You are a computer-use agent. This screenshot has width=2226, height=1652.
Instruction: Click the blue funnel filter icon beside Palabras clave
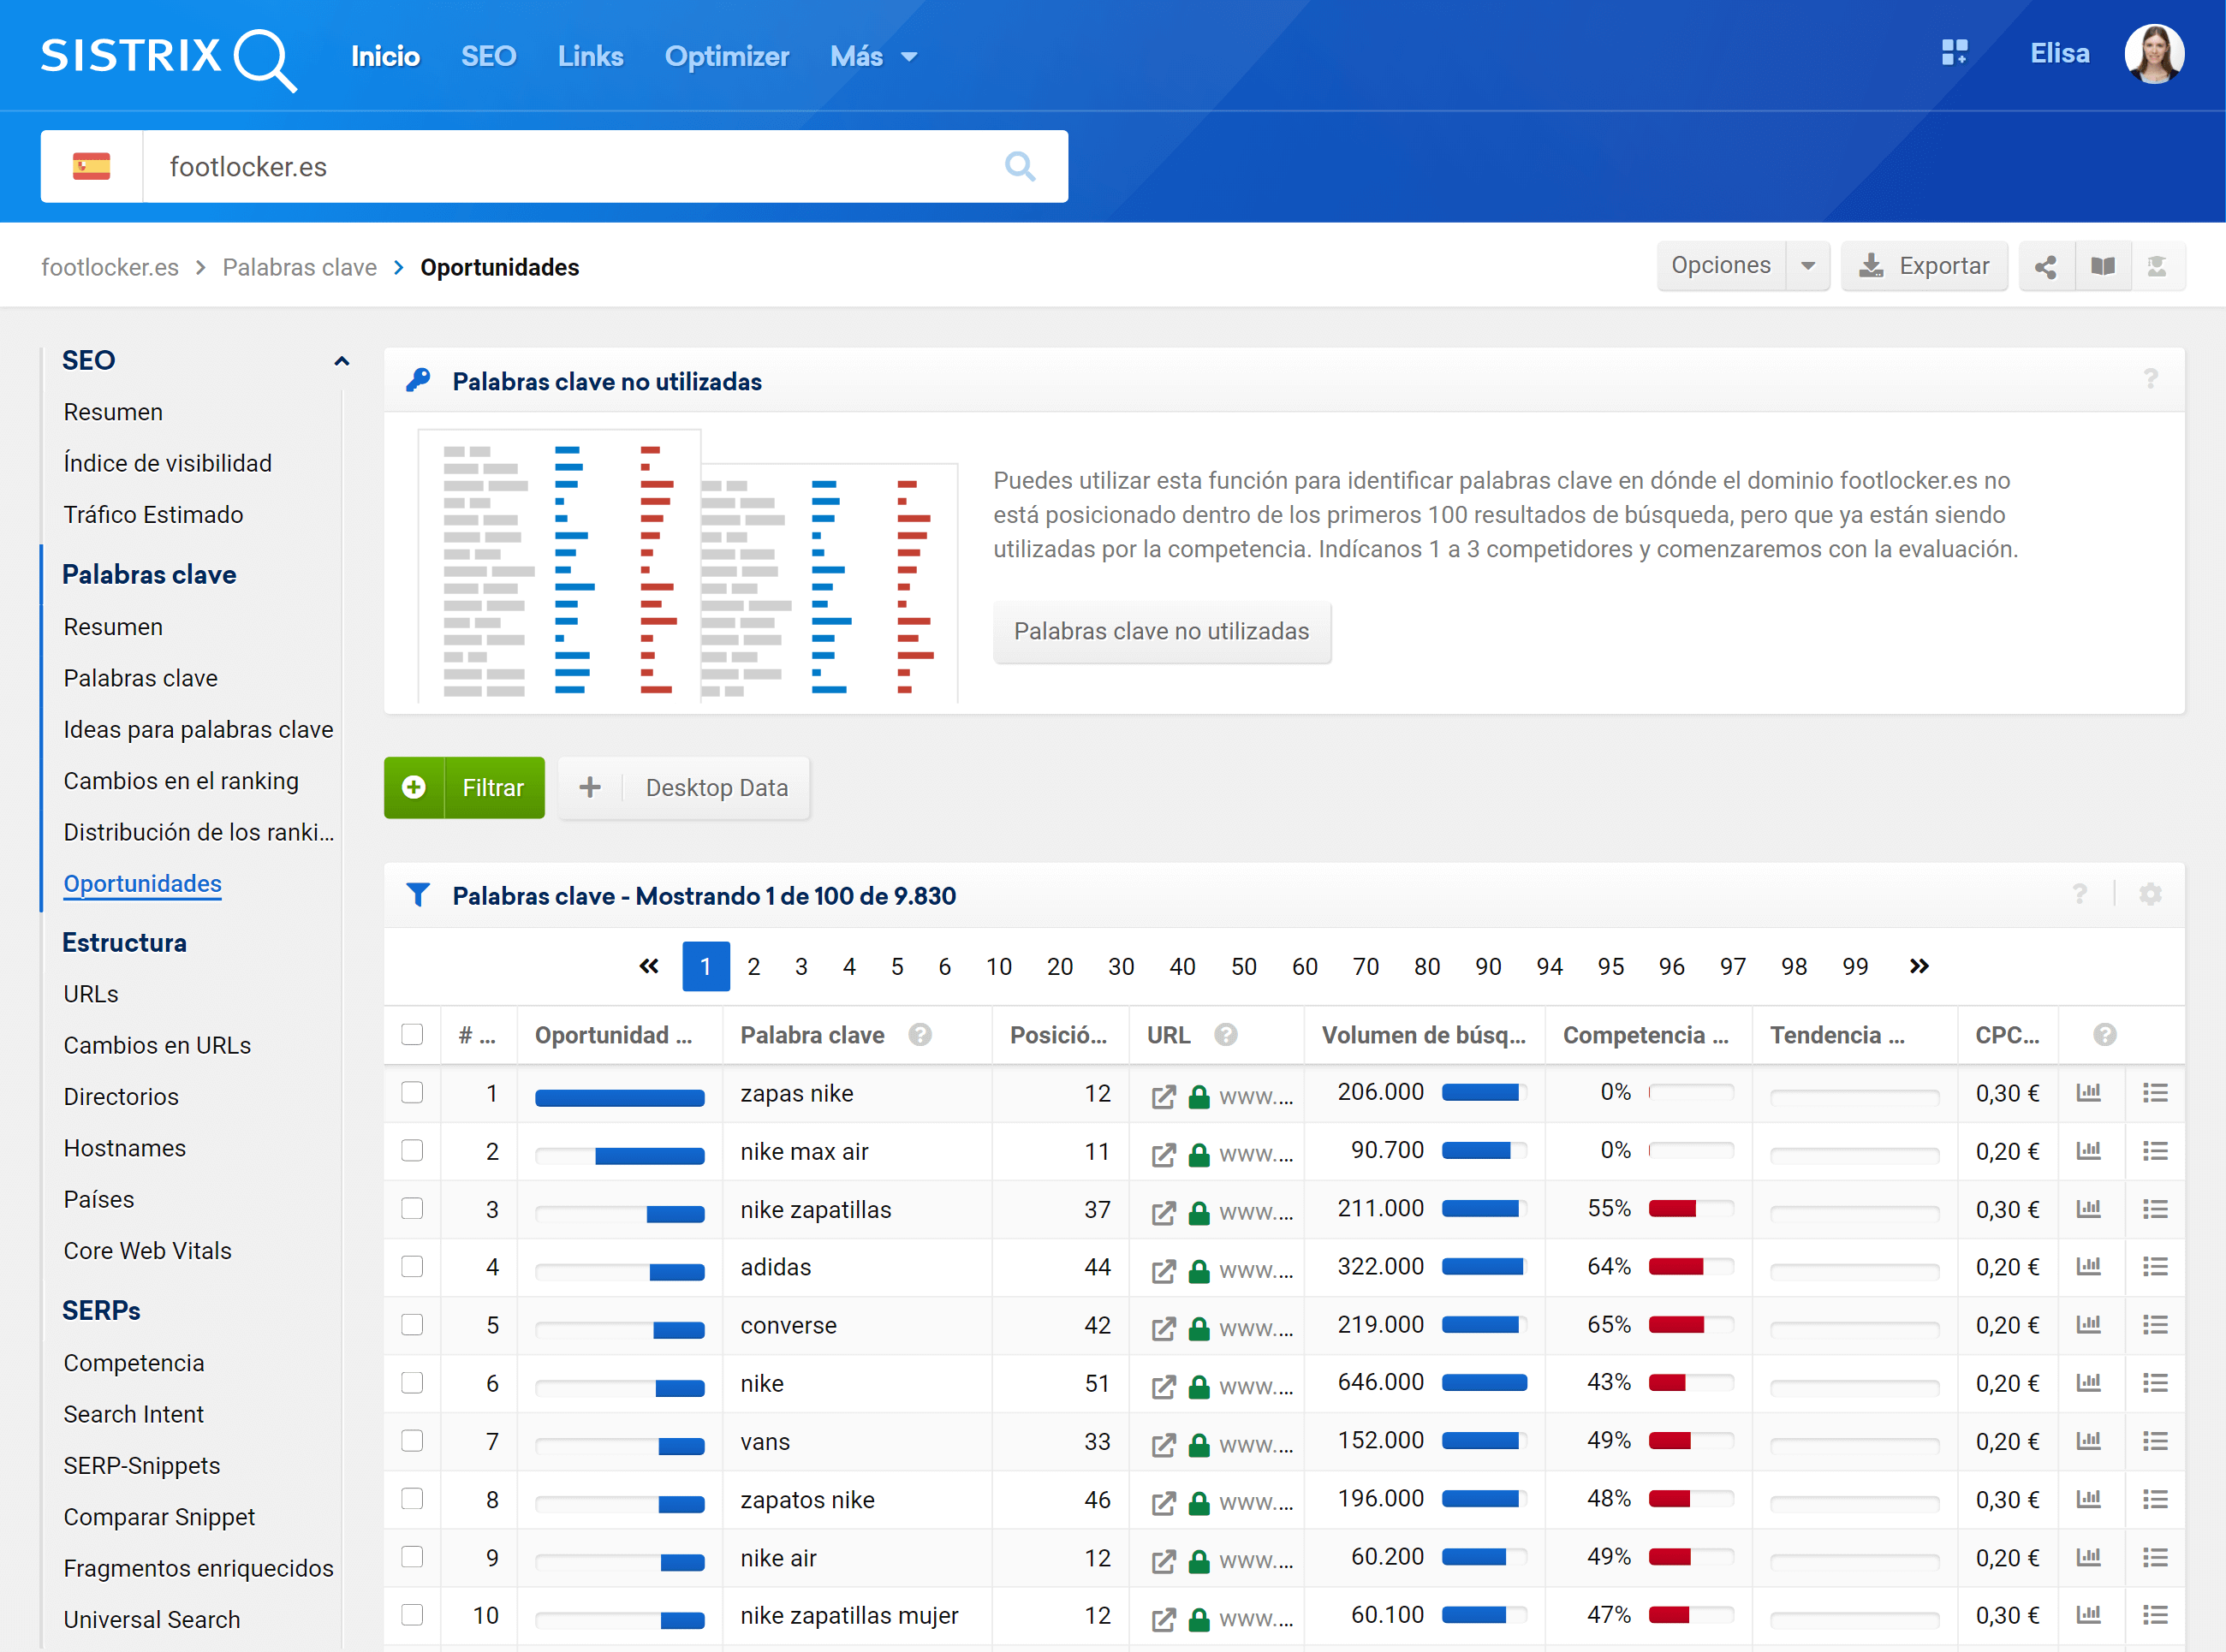tap(418, 895)
